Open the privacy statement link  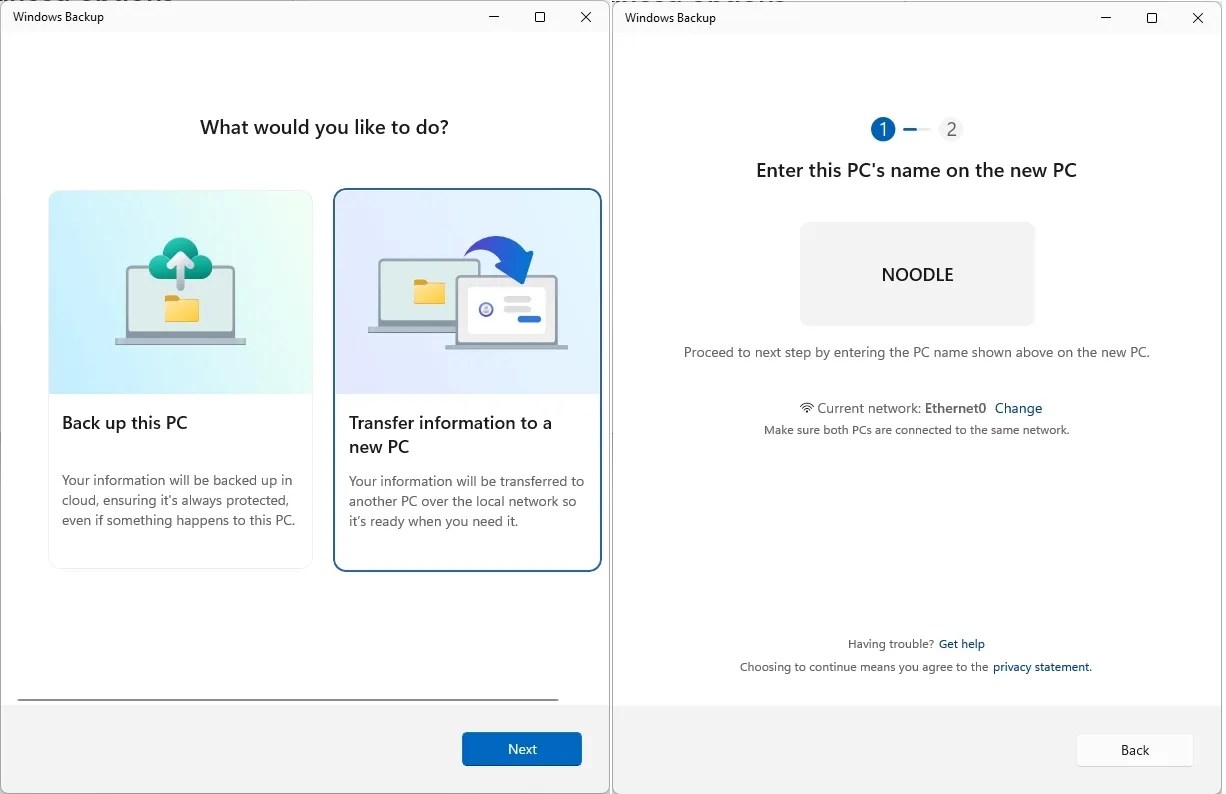(x=1040, y=667)
